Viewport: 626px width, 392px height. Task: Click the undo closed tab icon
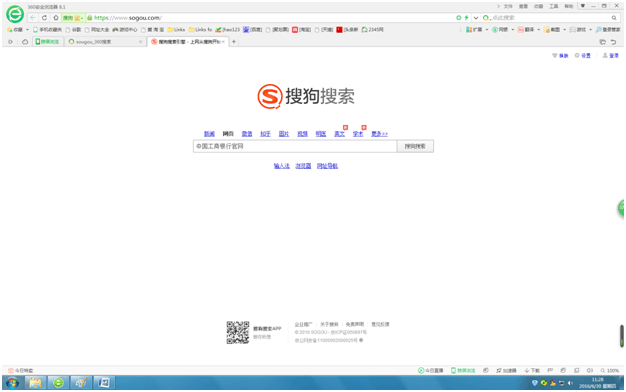pos(613,42)
